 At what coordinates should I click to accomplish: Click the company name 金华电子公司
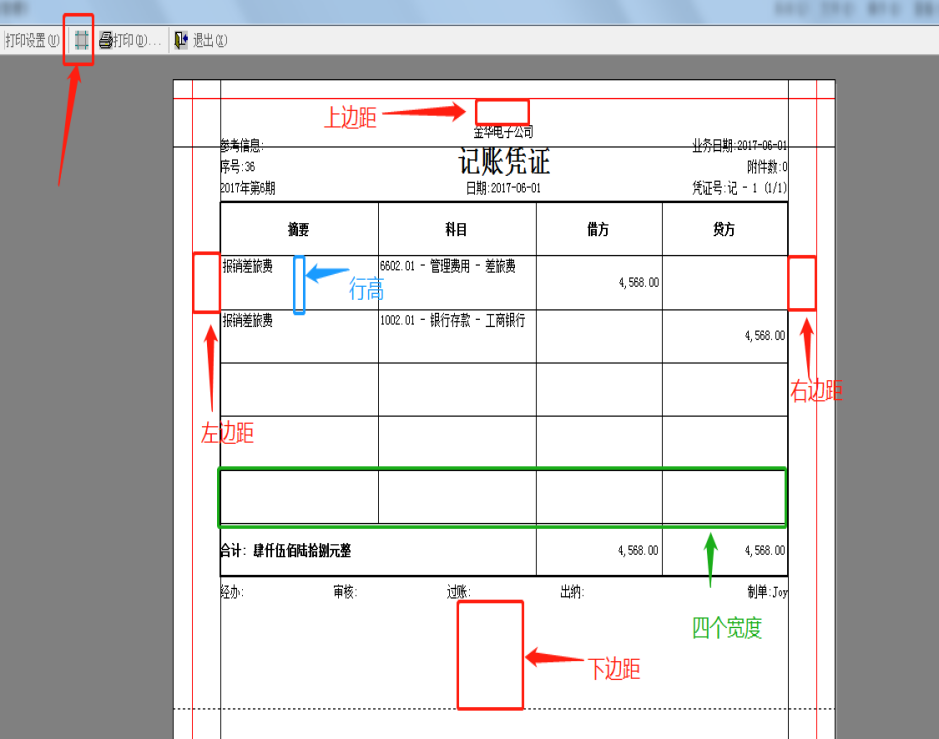pos(503,132)
